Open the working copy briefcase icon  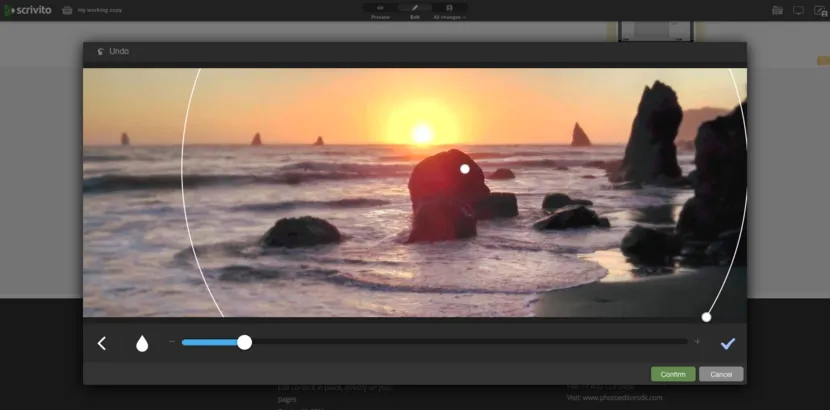67,10
